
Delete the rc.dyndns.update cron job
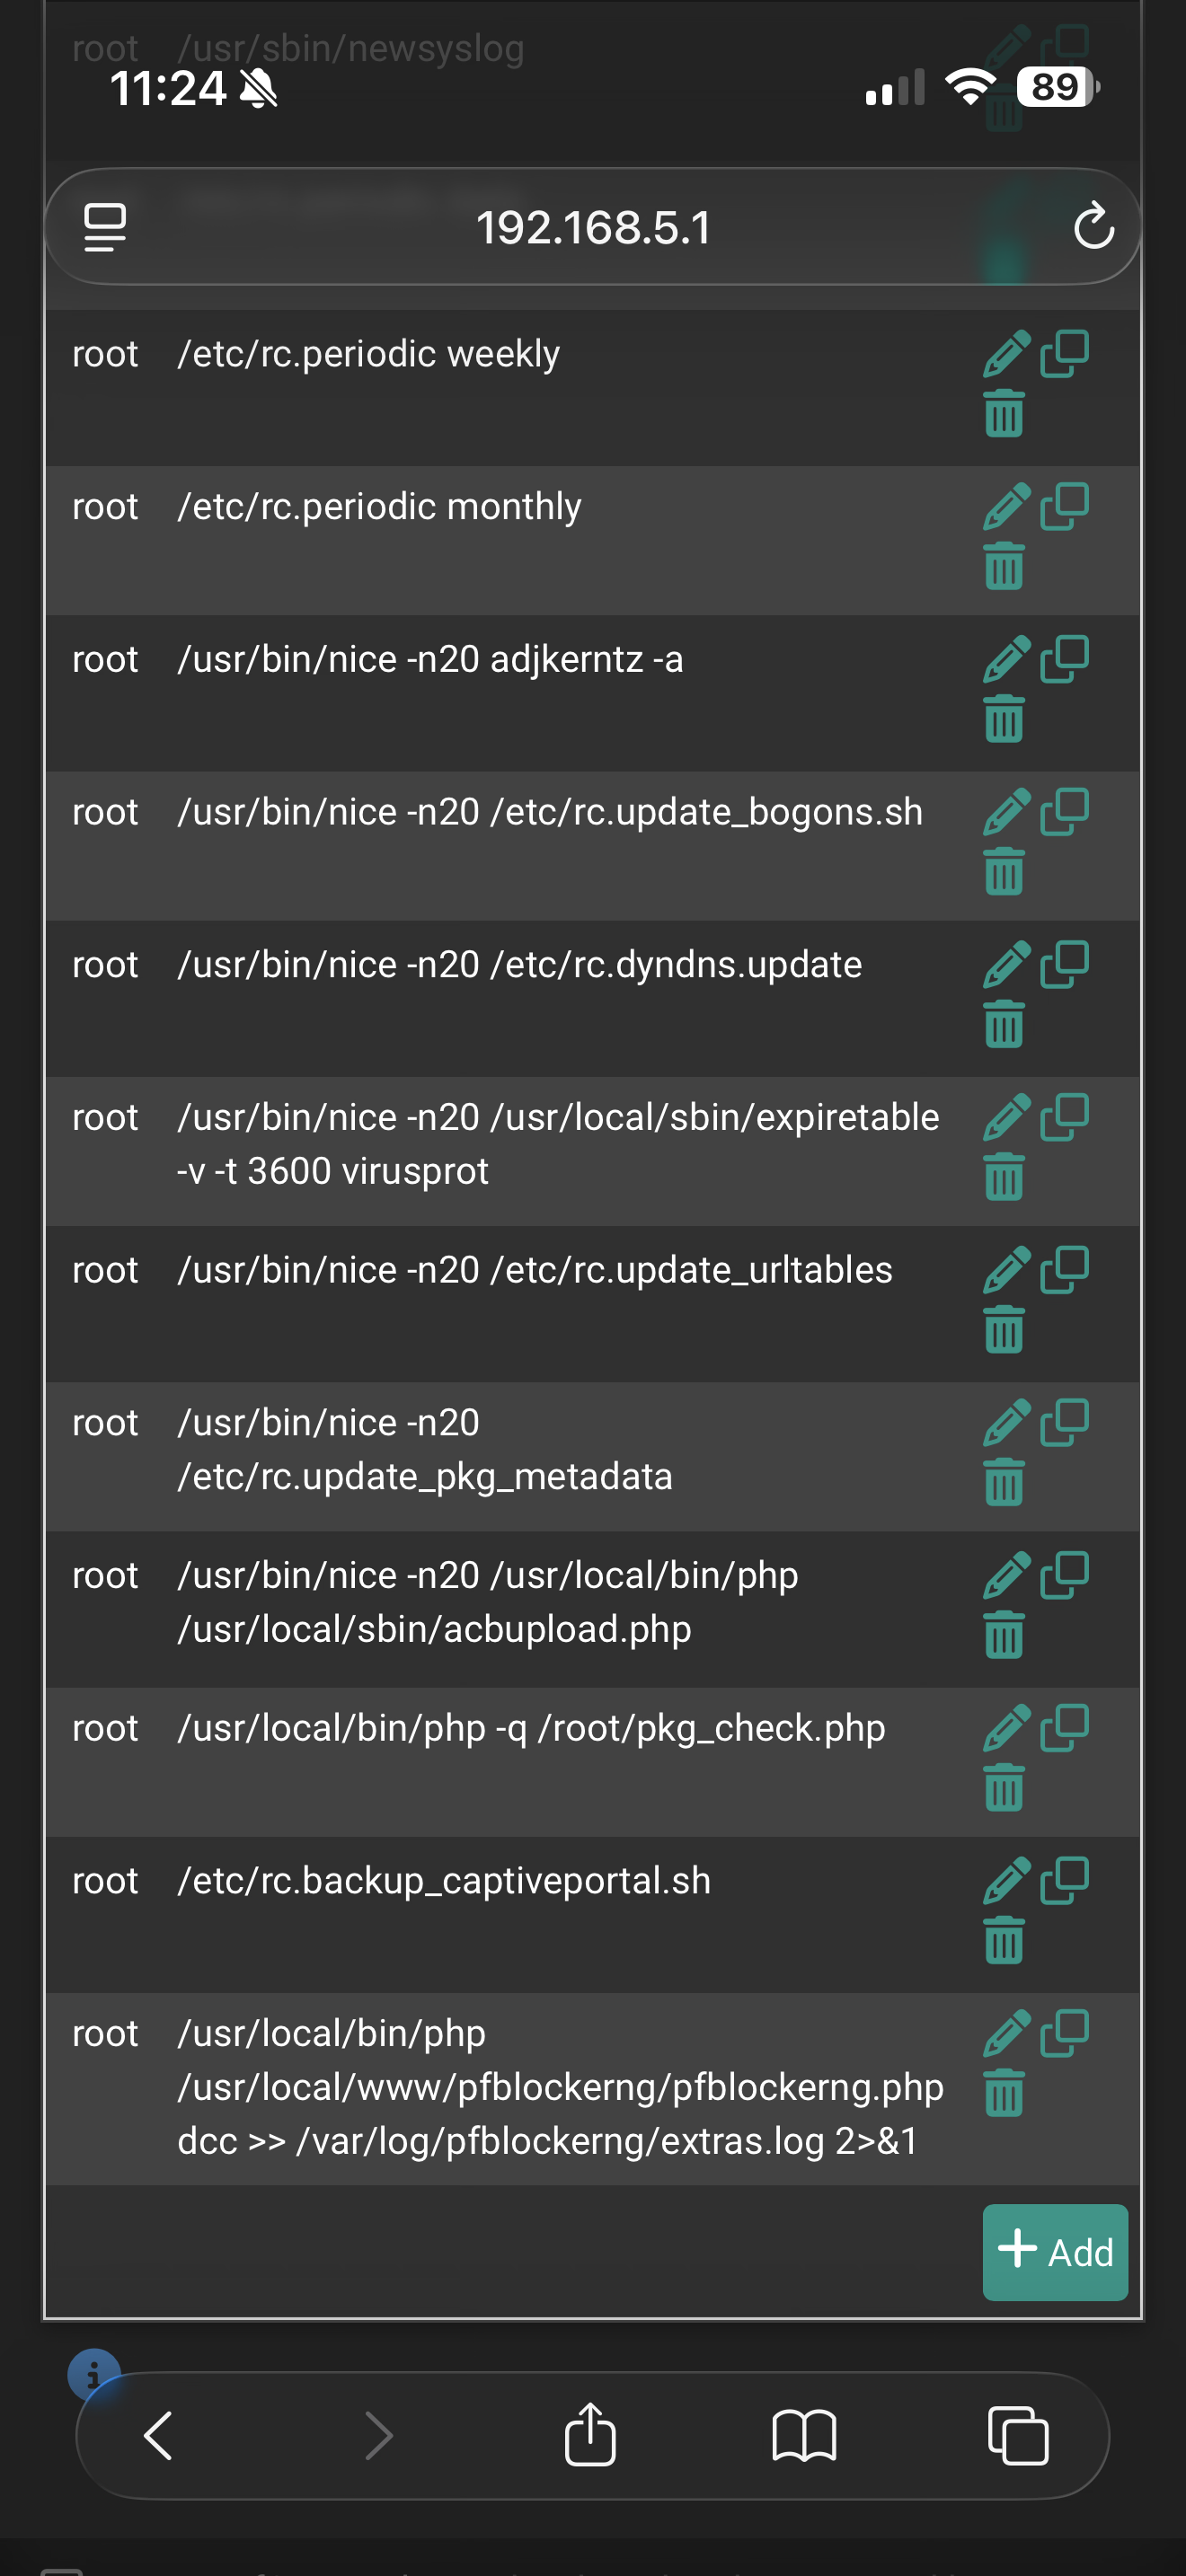pos(1004,1024)
